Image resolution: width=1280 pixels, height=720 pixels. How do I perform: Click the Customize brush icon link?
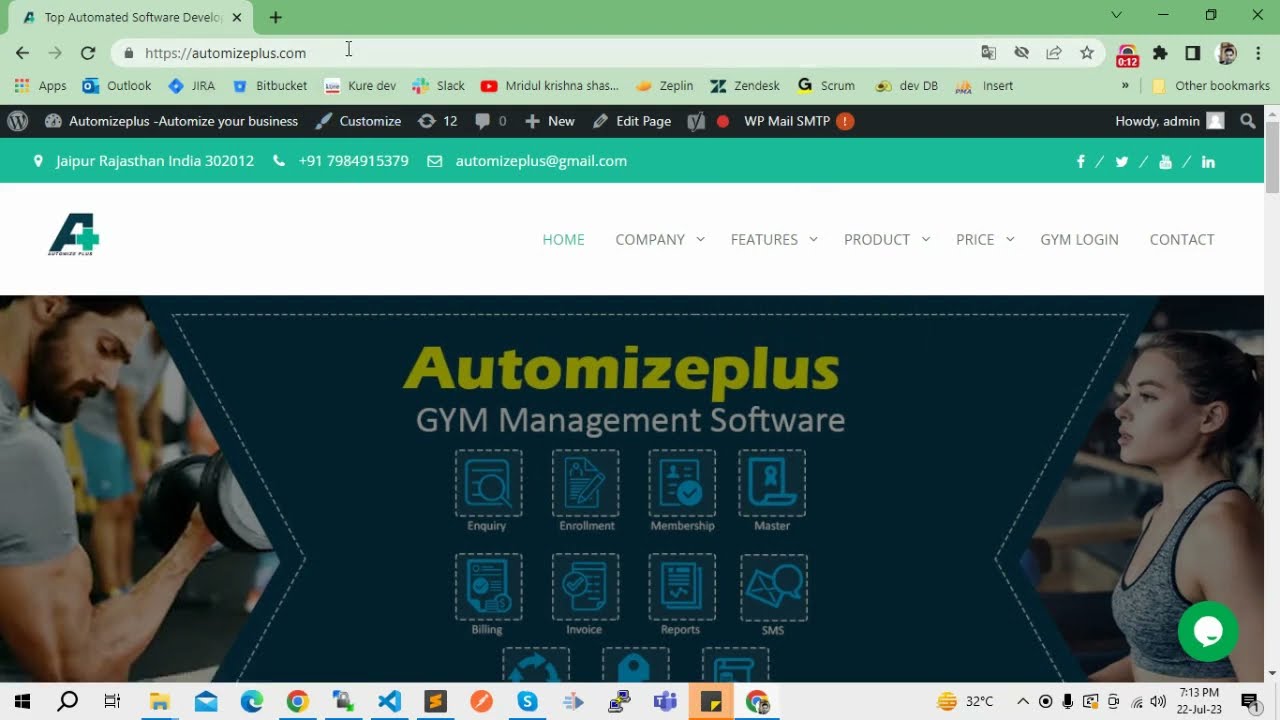click(x=358, y=121)
